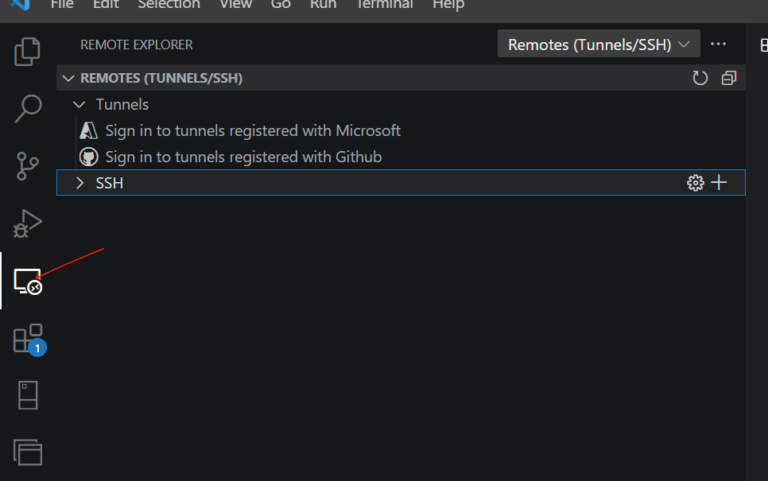Open the Remotes (Tunnels/SSH) dropdown

coord(599,44)
